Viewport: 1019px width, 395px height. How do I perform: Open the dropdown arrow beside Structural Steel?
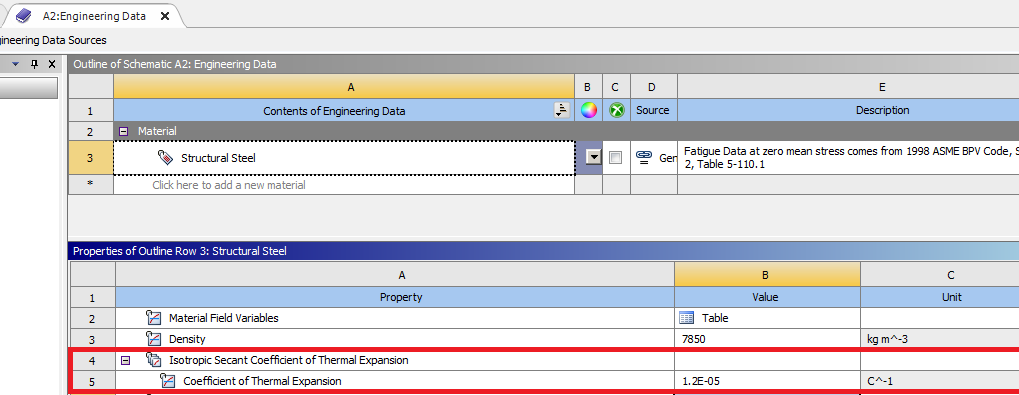(593, 157)
